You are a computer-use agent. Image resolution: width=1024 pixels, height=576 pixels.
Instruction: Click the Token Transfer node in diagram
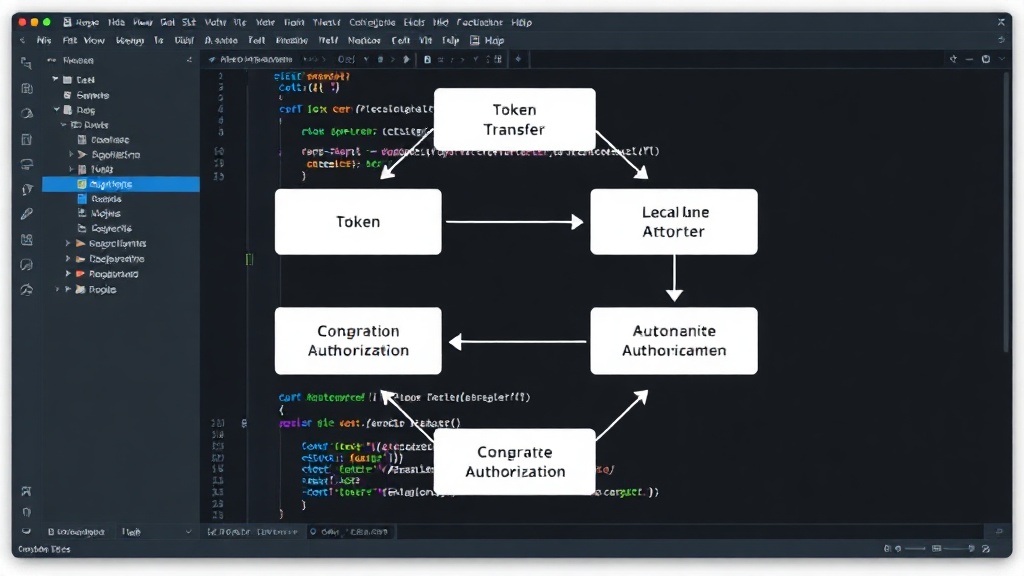point(515,120)
